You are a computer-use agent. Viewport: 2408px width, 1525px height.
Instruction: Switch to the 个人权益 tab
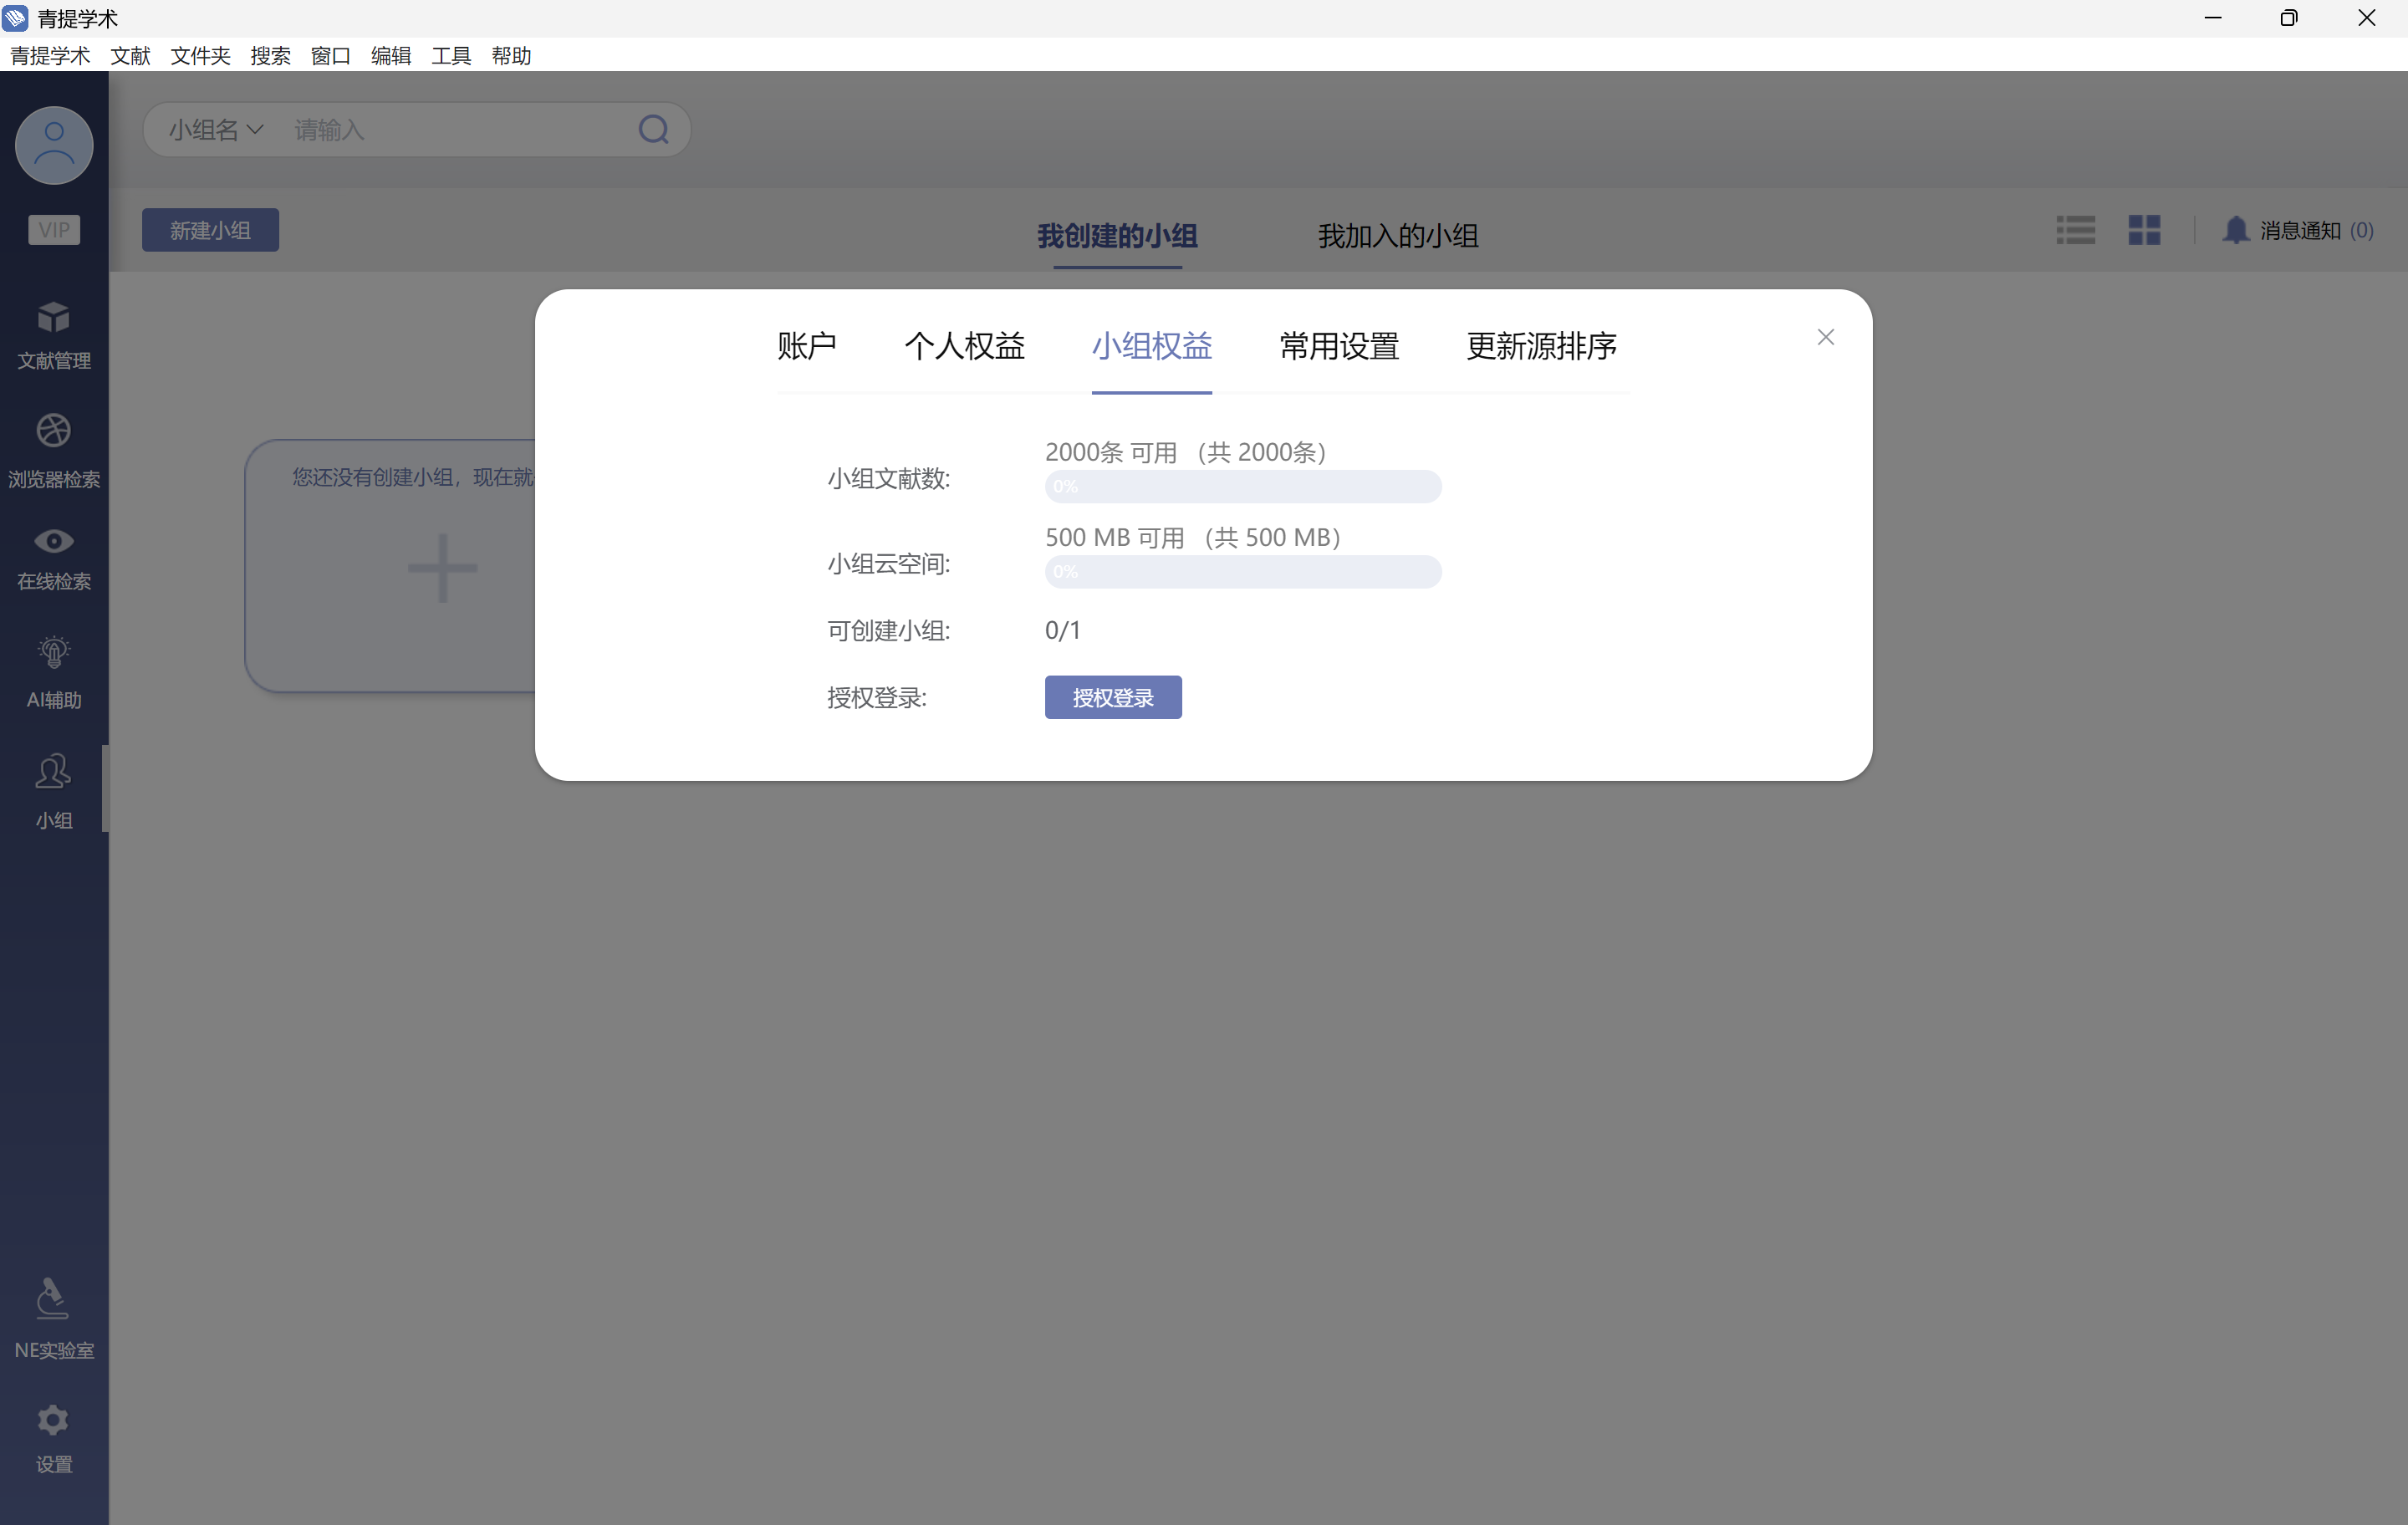(964, 346)
